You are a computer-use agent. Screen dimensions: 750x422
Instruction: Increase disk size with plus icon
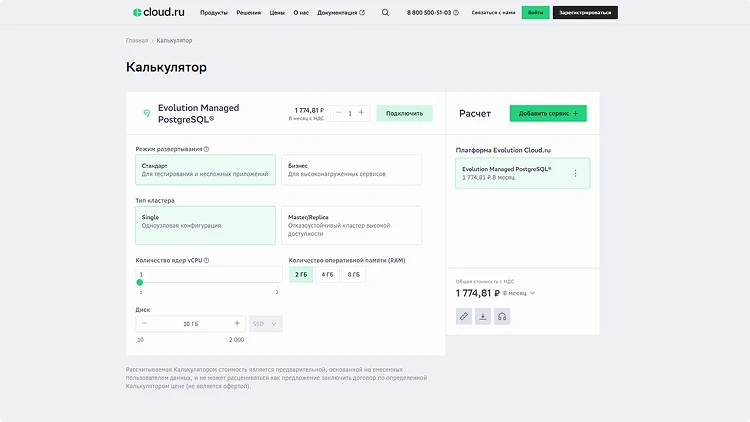237,323
